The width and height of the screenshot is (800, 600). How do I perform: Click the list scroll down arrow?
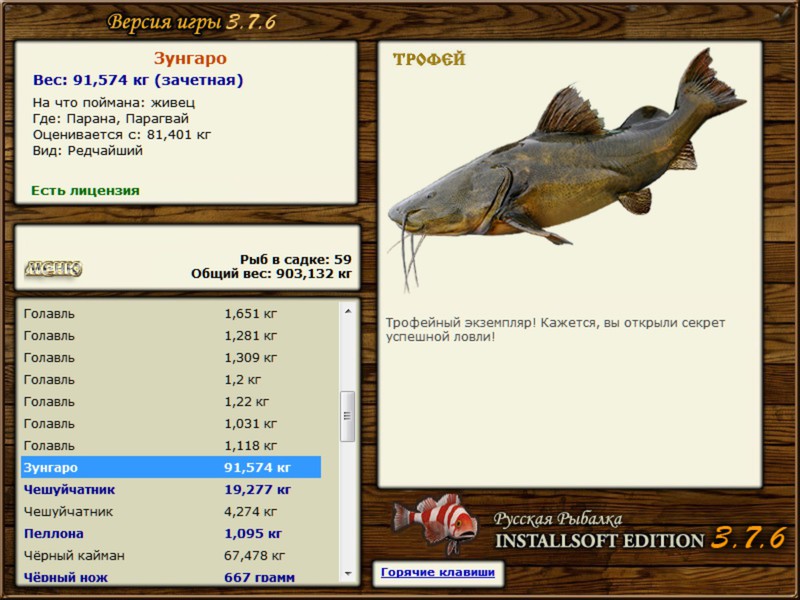click(x=348, y=574)
